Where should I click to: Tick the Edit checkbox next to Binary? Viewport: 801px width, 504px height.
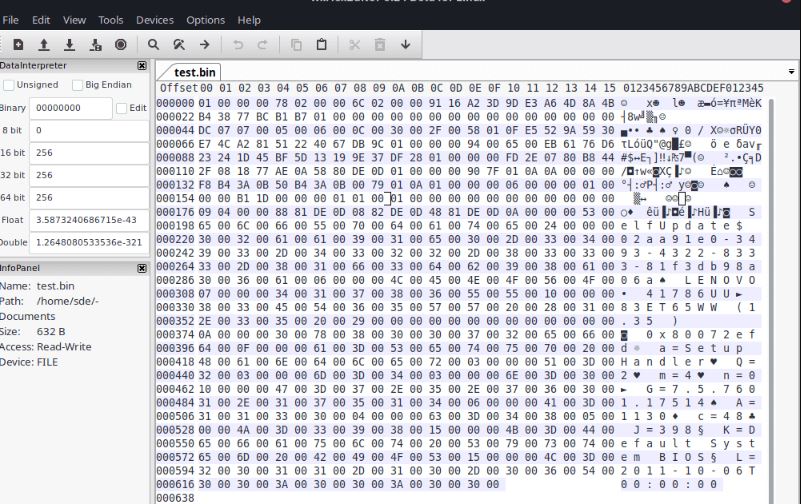pyautogui.click(x=122, y=108)
